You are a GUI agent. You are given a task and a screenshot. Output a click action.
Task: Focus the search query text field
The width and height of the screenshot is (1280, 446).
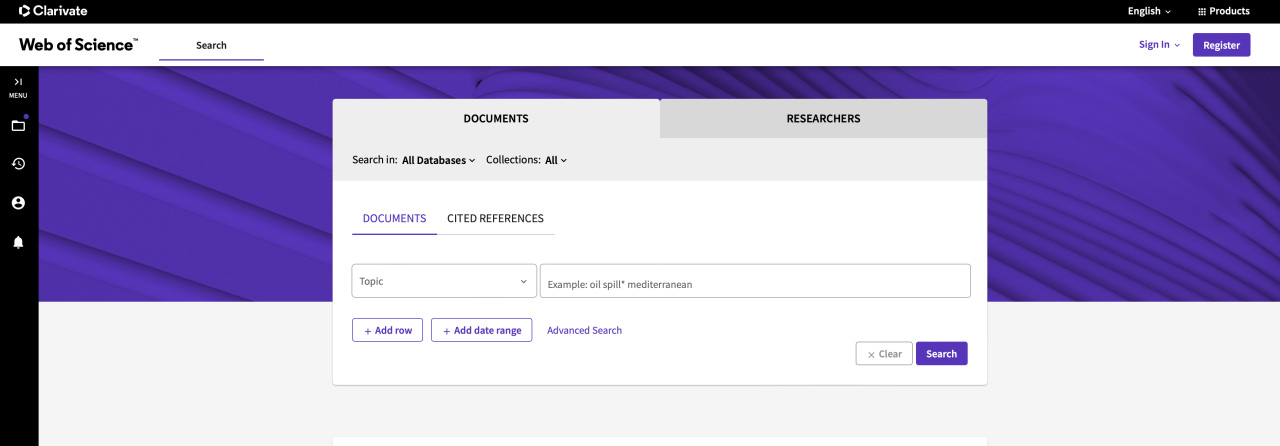[x=755, y=281]
